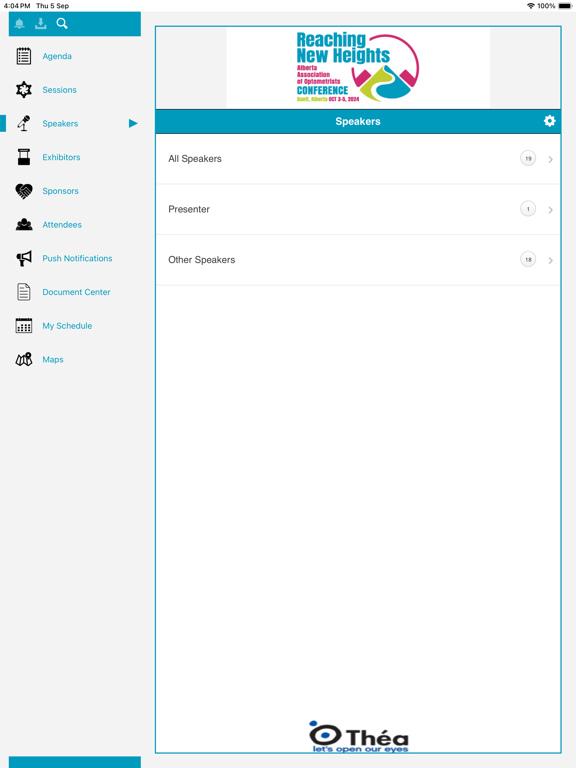Click the arrow next to Speakers sidebar item
Image resolution: width=576 pixels, height=768 pixels.
(x=133, y=123)
